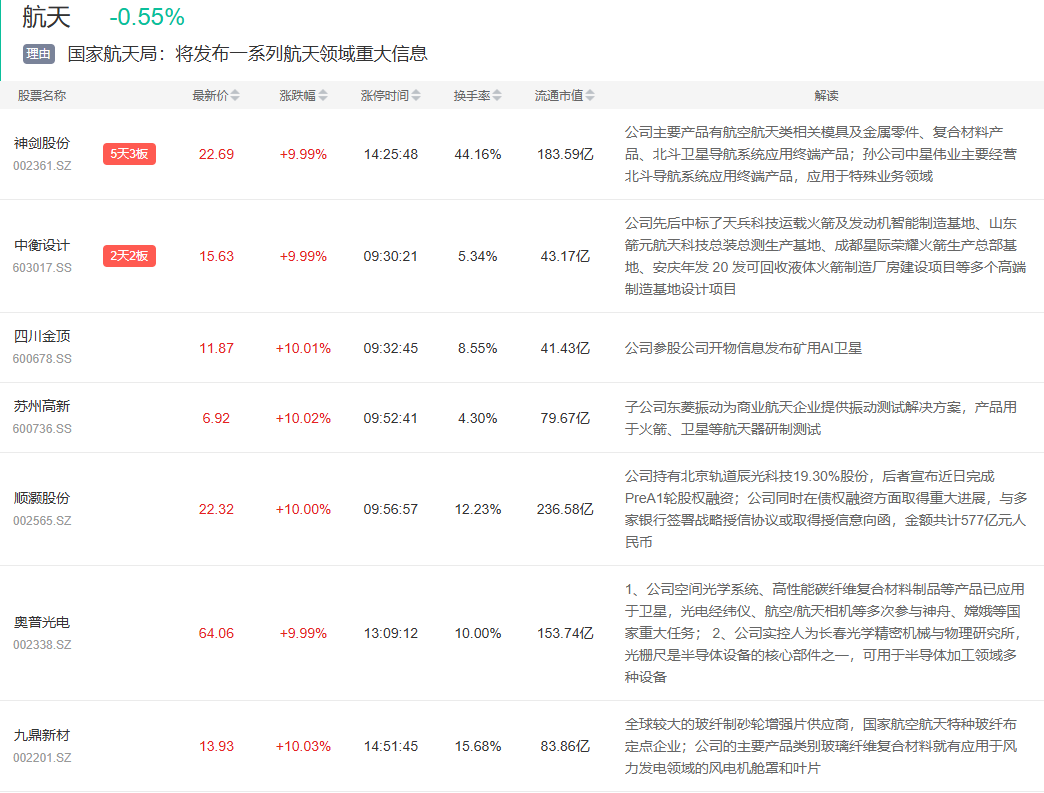The image size is (1044, 793).
Task: Select the 四川金顶 stock name
Action: 42,337
